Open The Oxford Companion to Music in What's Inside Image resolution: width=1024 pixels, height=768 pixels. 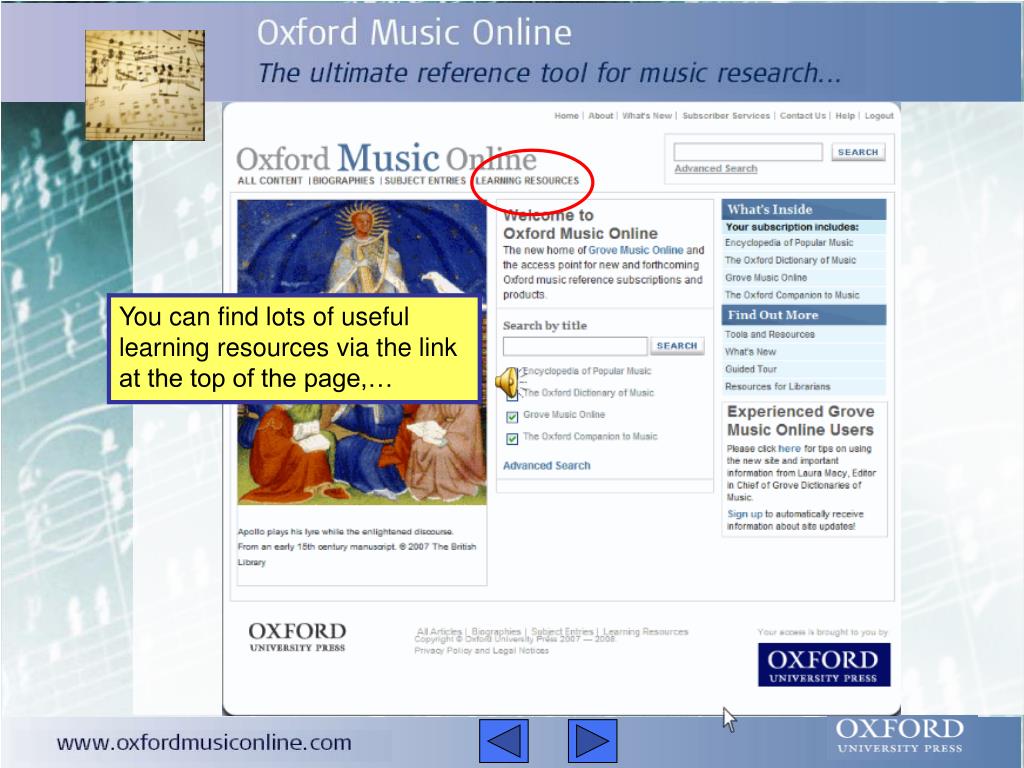coord(792,295)
